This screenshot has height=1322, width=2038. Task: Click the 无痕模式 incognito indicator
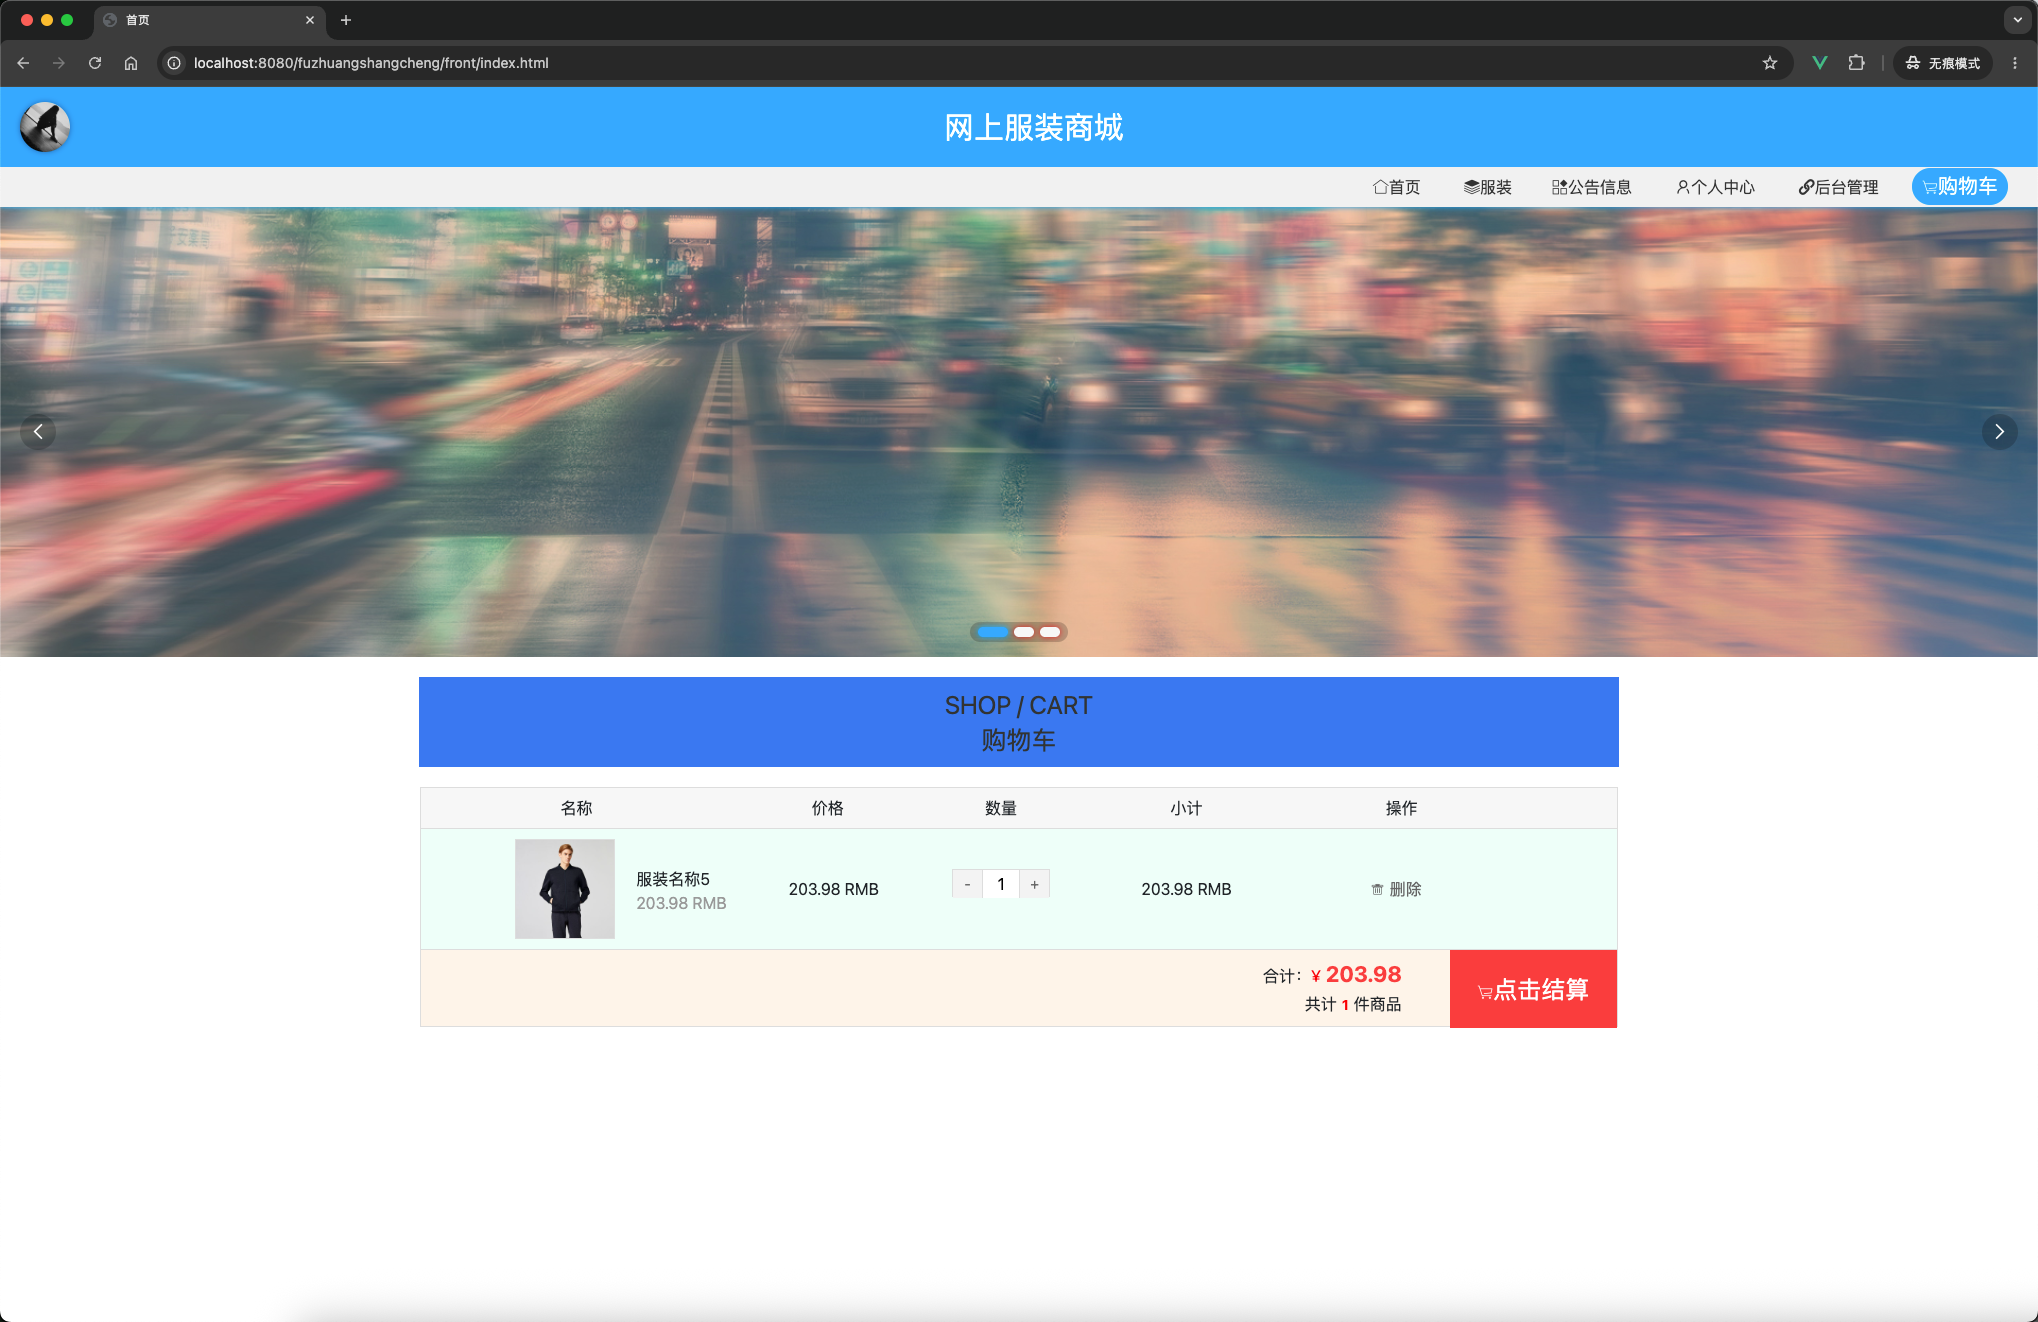pyautogui.click(x=1942, y=63)
